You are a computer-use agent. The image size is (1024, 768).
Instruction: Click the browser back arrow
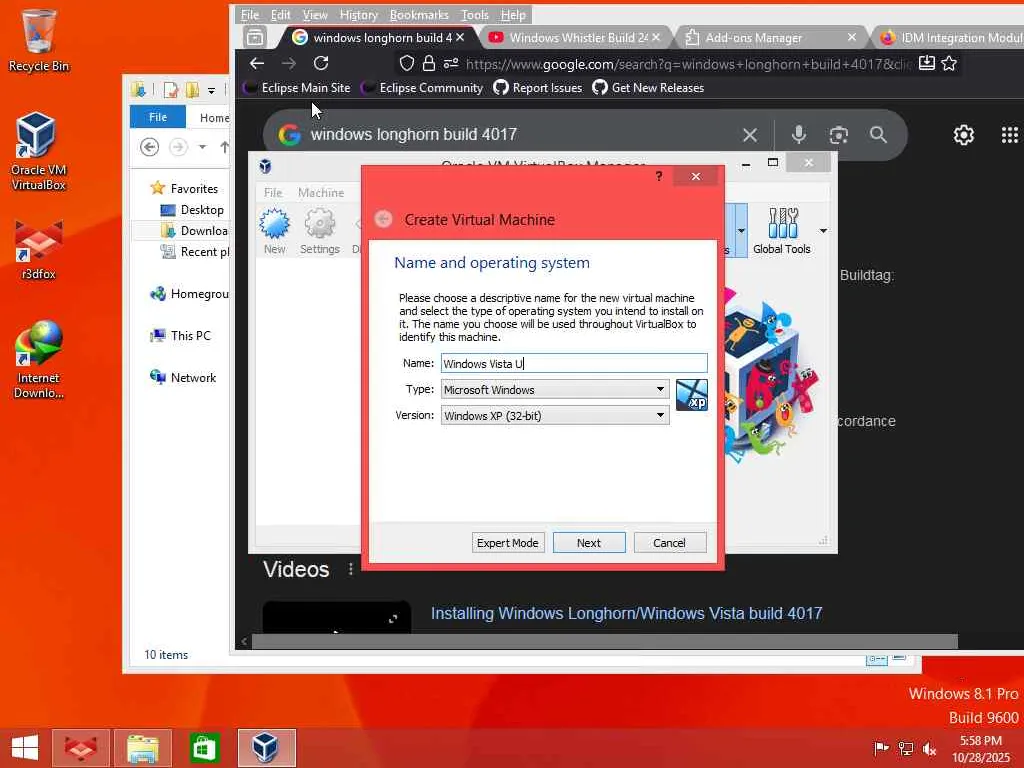pos(257,63)
